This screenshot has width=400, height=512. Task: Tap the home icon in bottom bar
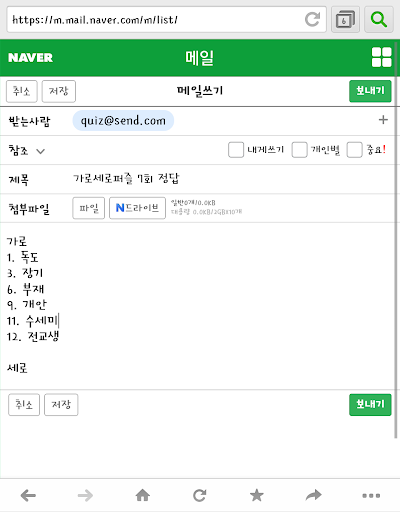(x=143, y=495)
